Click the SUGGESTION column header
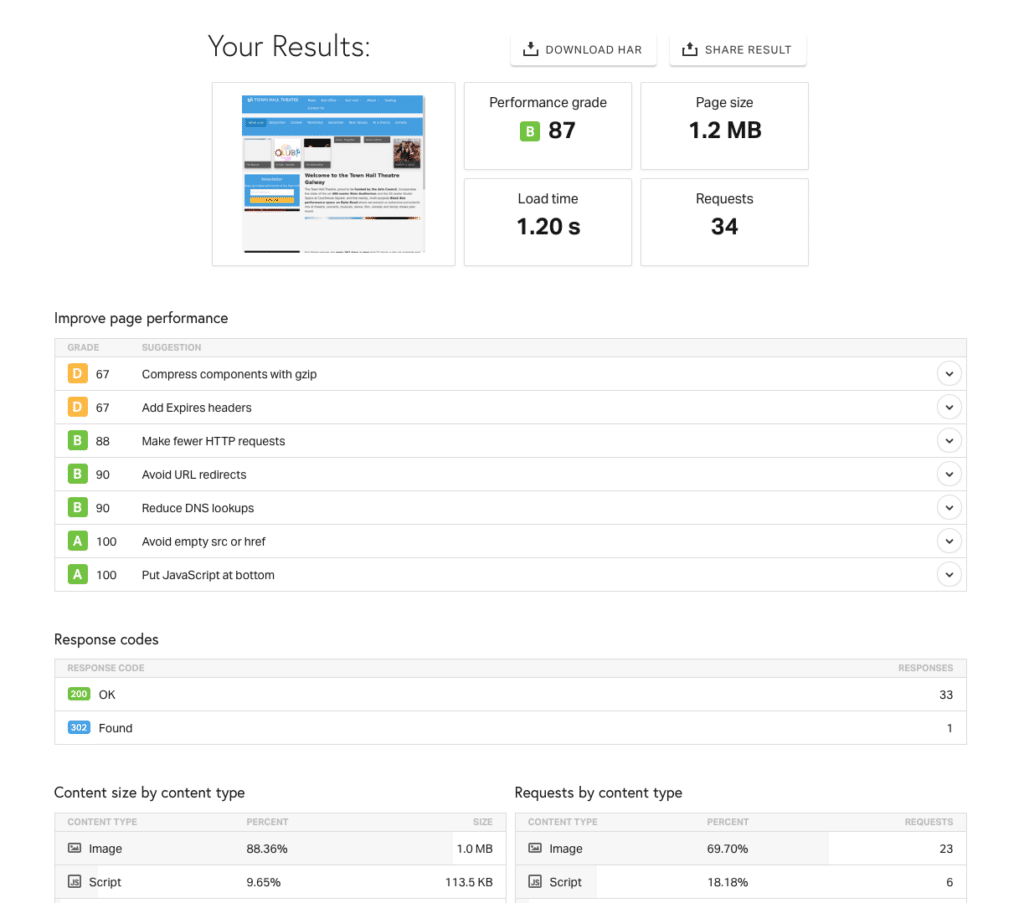 (x=171, y=347)
